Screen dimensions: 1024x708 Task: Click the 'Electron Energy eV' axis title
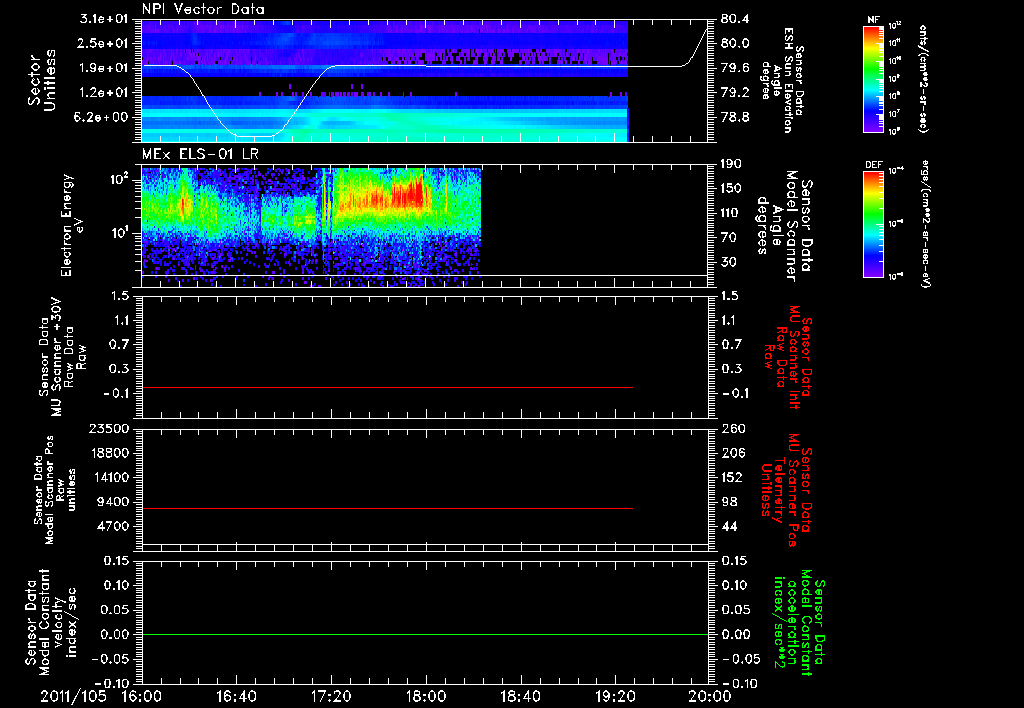pos(73,225)
